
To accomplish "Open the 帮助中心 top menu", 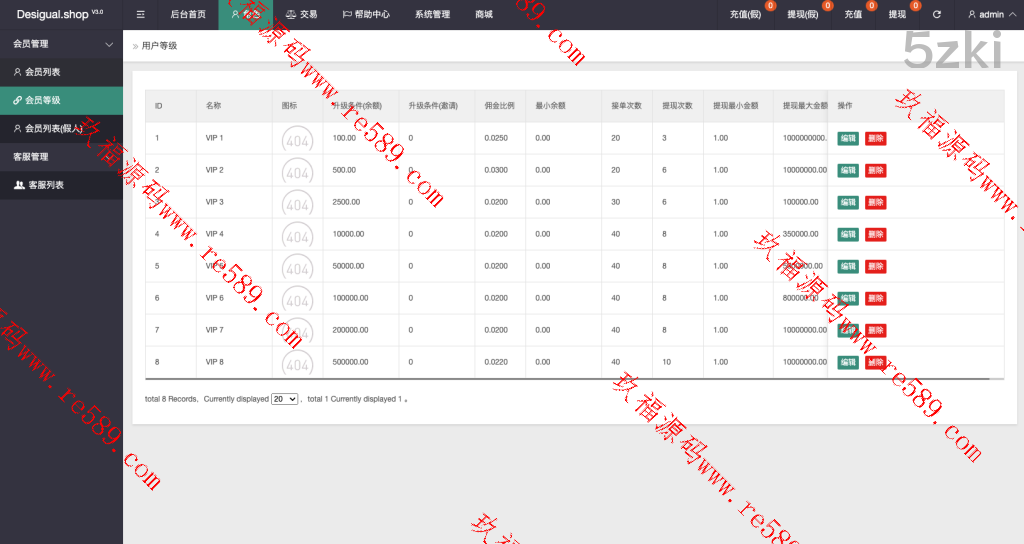I will pyautogui.click(x=366, y=15).
